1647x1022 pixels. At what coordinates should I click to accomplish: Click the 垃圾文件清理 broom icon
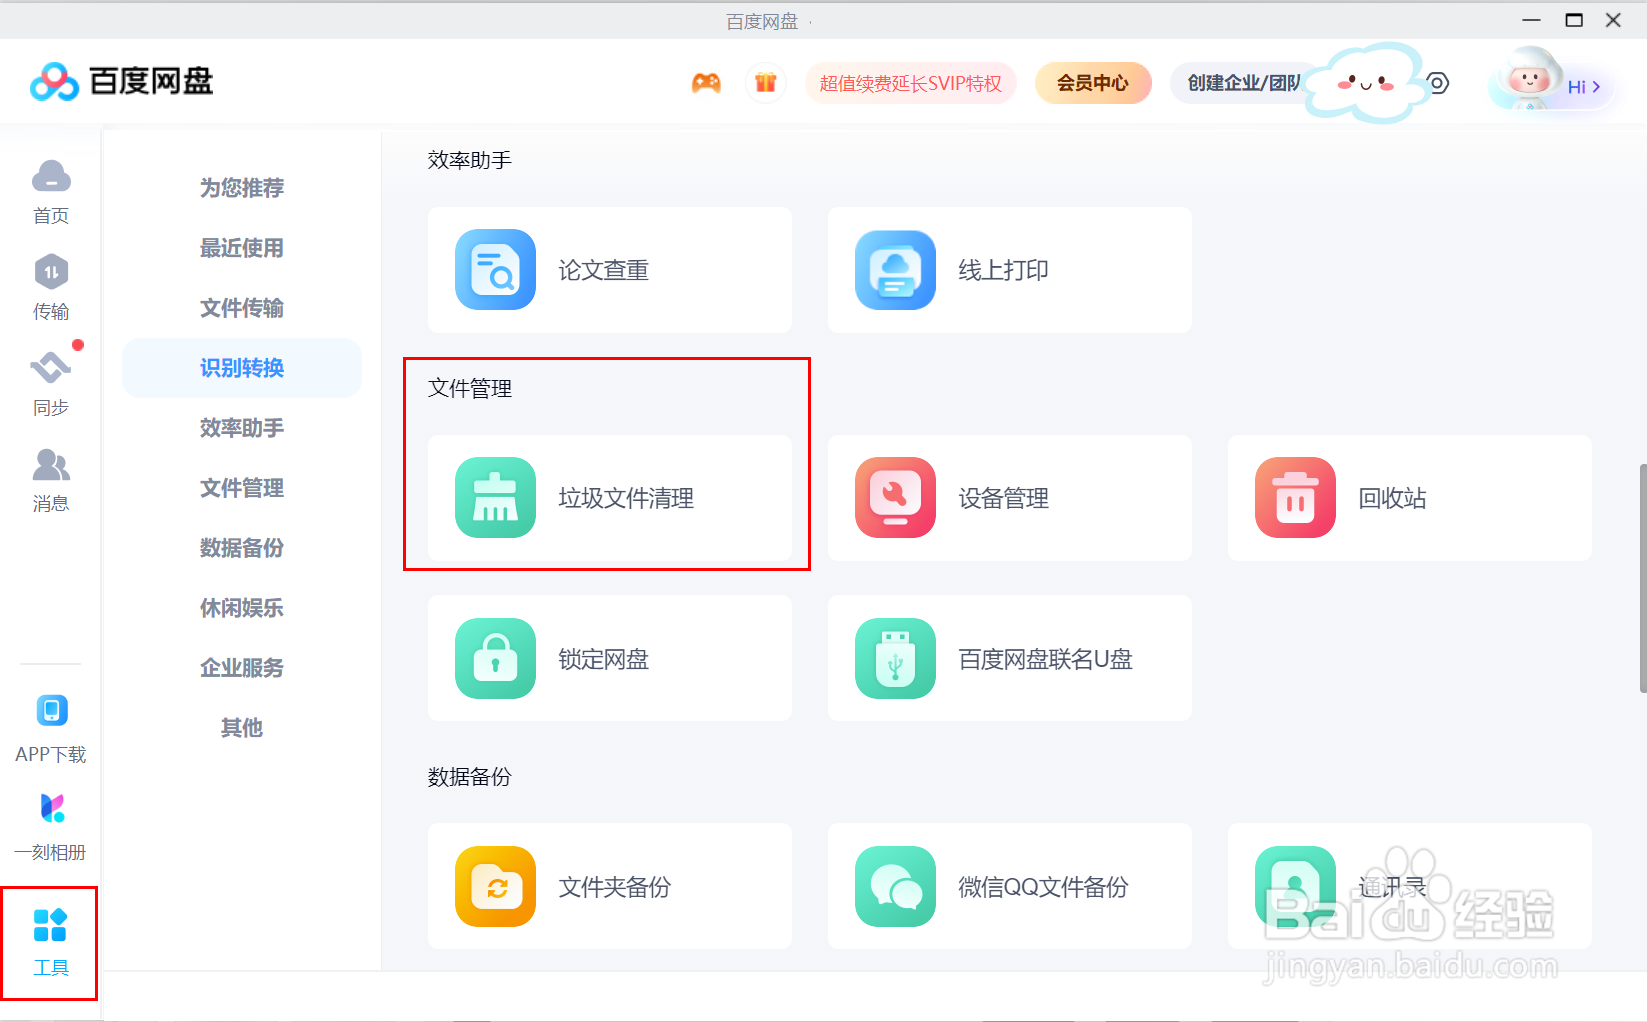495,498
